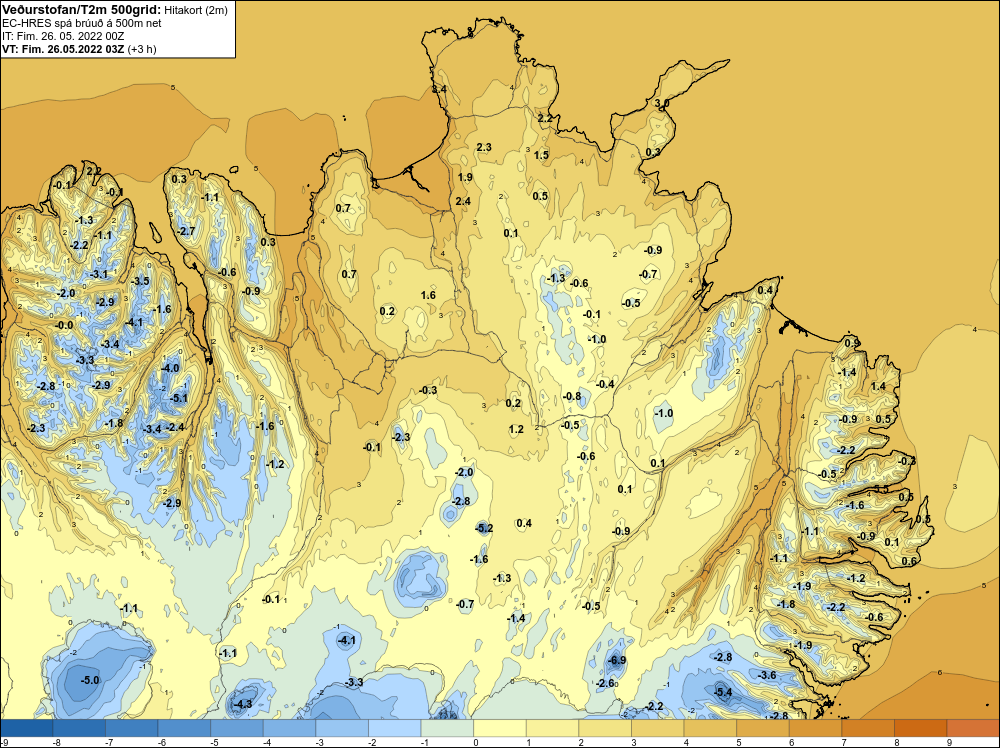This screenshot has width=1000, height=748.
Task: Select the -3.5 temperature value
Action: pyautogui.click(x=140, y=281)
